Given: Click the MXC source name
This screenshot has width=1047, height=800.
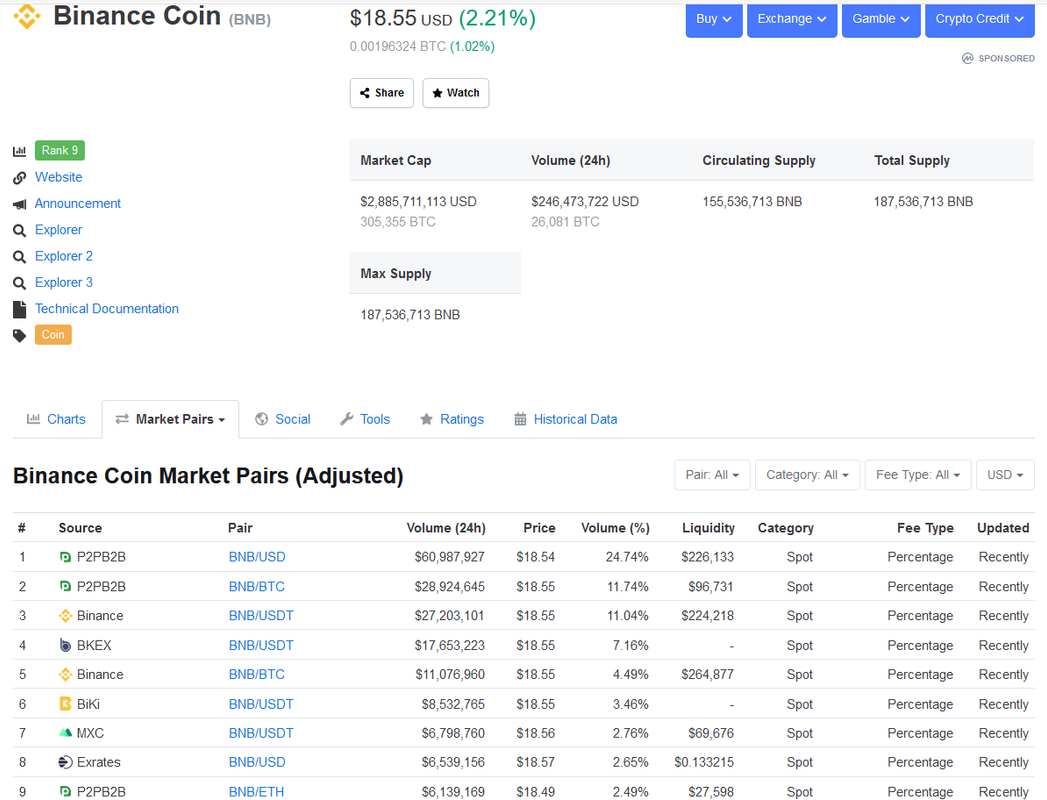Looking at the screenshot, I should [x=90, y=733].
